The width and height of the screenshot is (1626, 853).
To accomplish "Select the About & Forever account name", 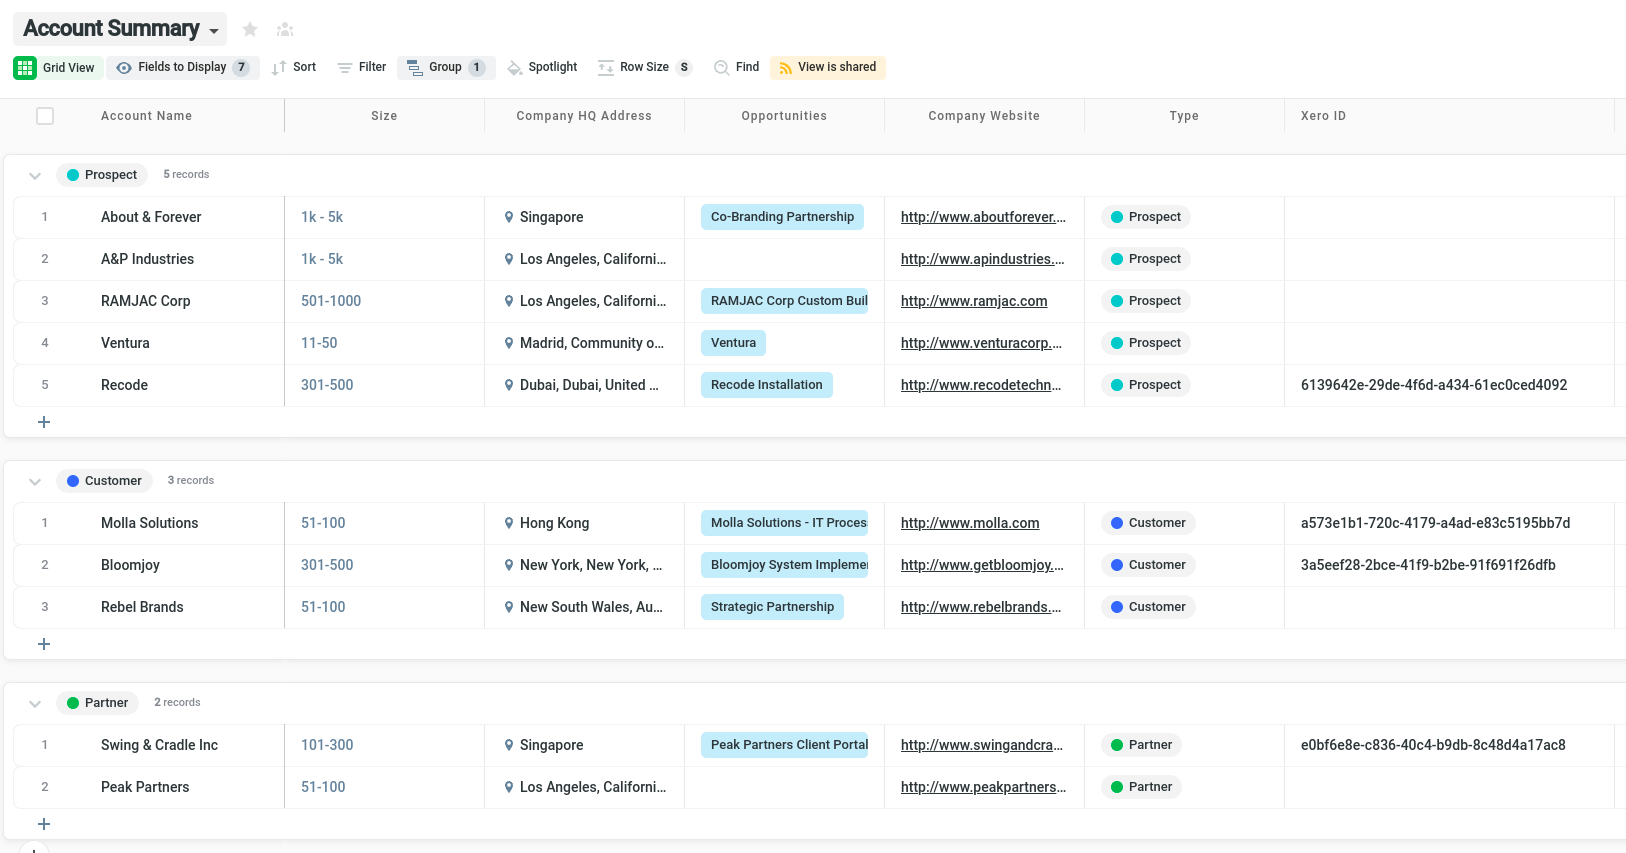I will (x=151, y=217).
